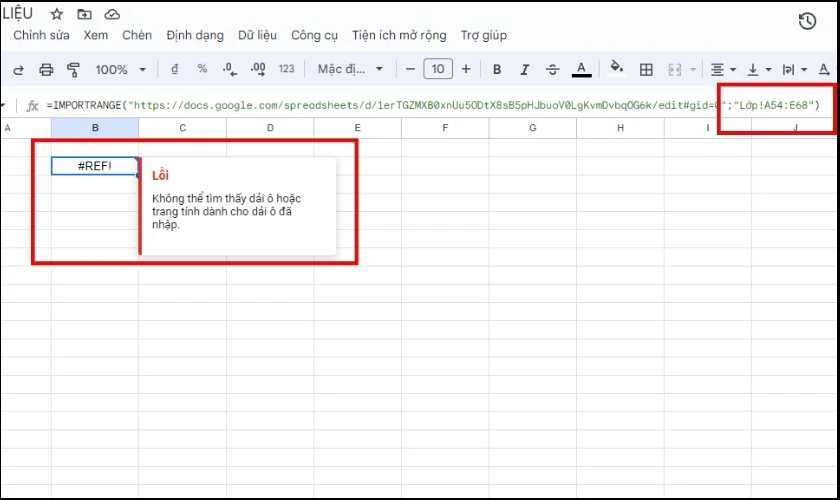
Task: Select the cell showing #REF!
Action: pos(95,166)
